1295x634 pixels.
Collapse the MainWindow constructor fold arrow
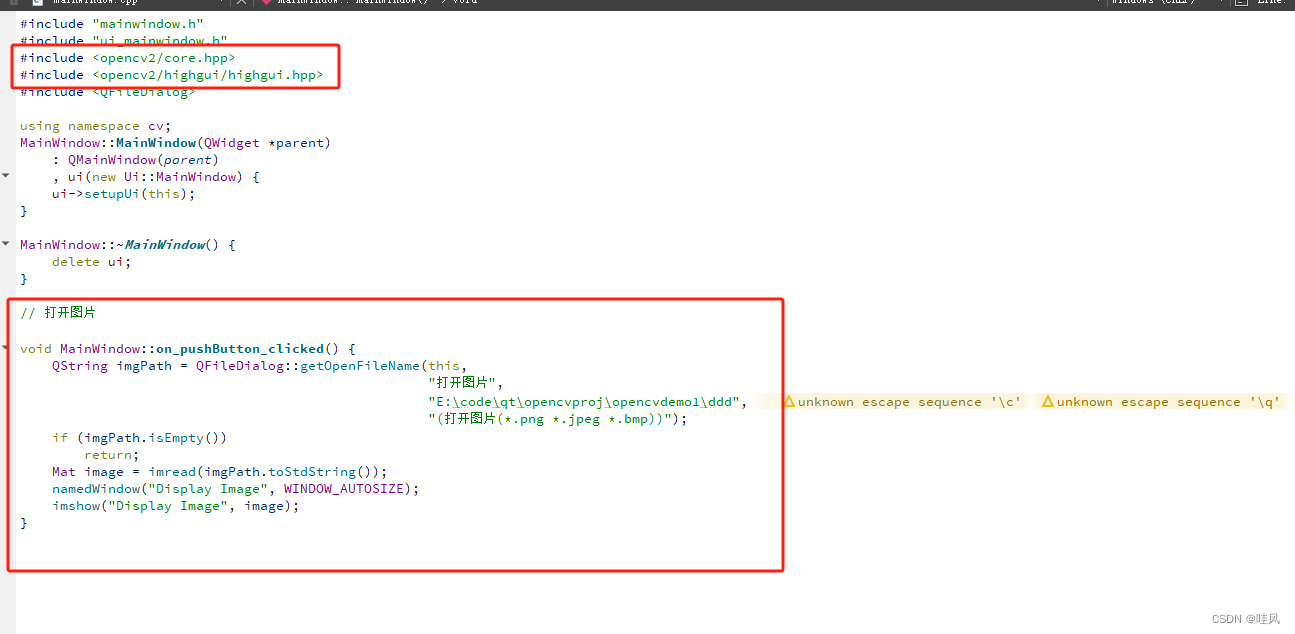[6, 176]
